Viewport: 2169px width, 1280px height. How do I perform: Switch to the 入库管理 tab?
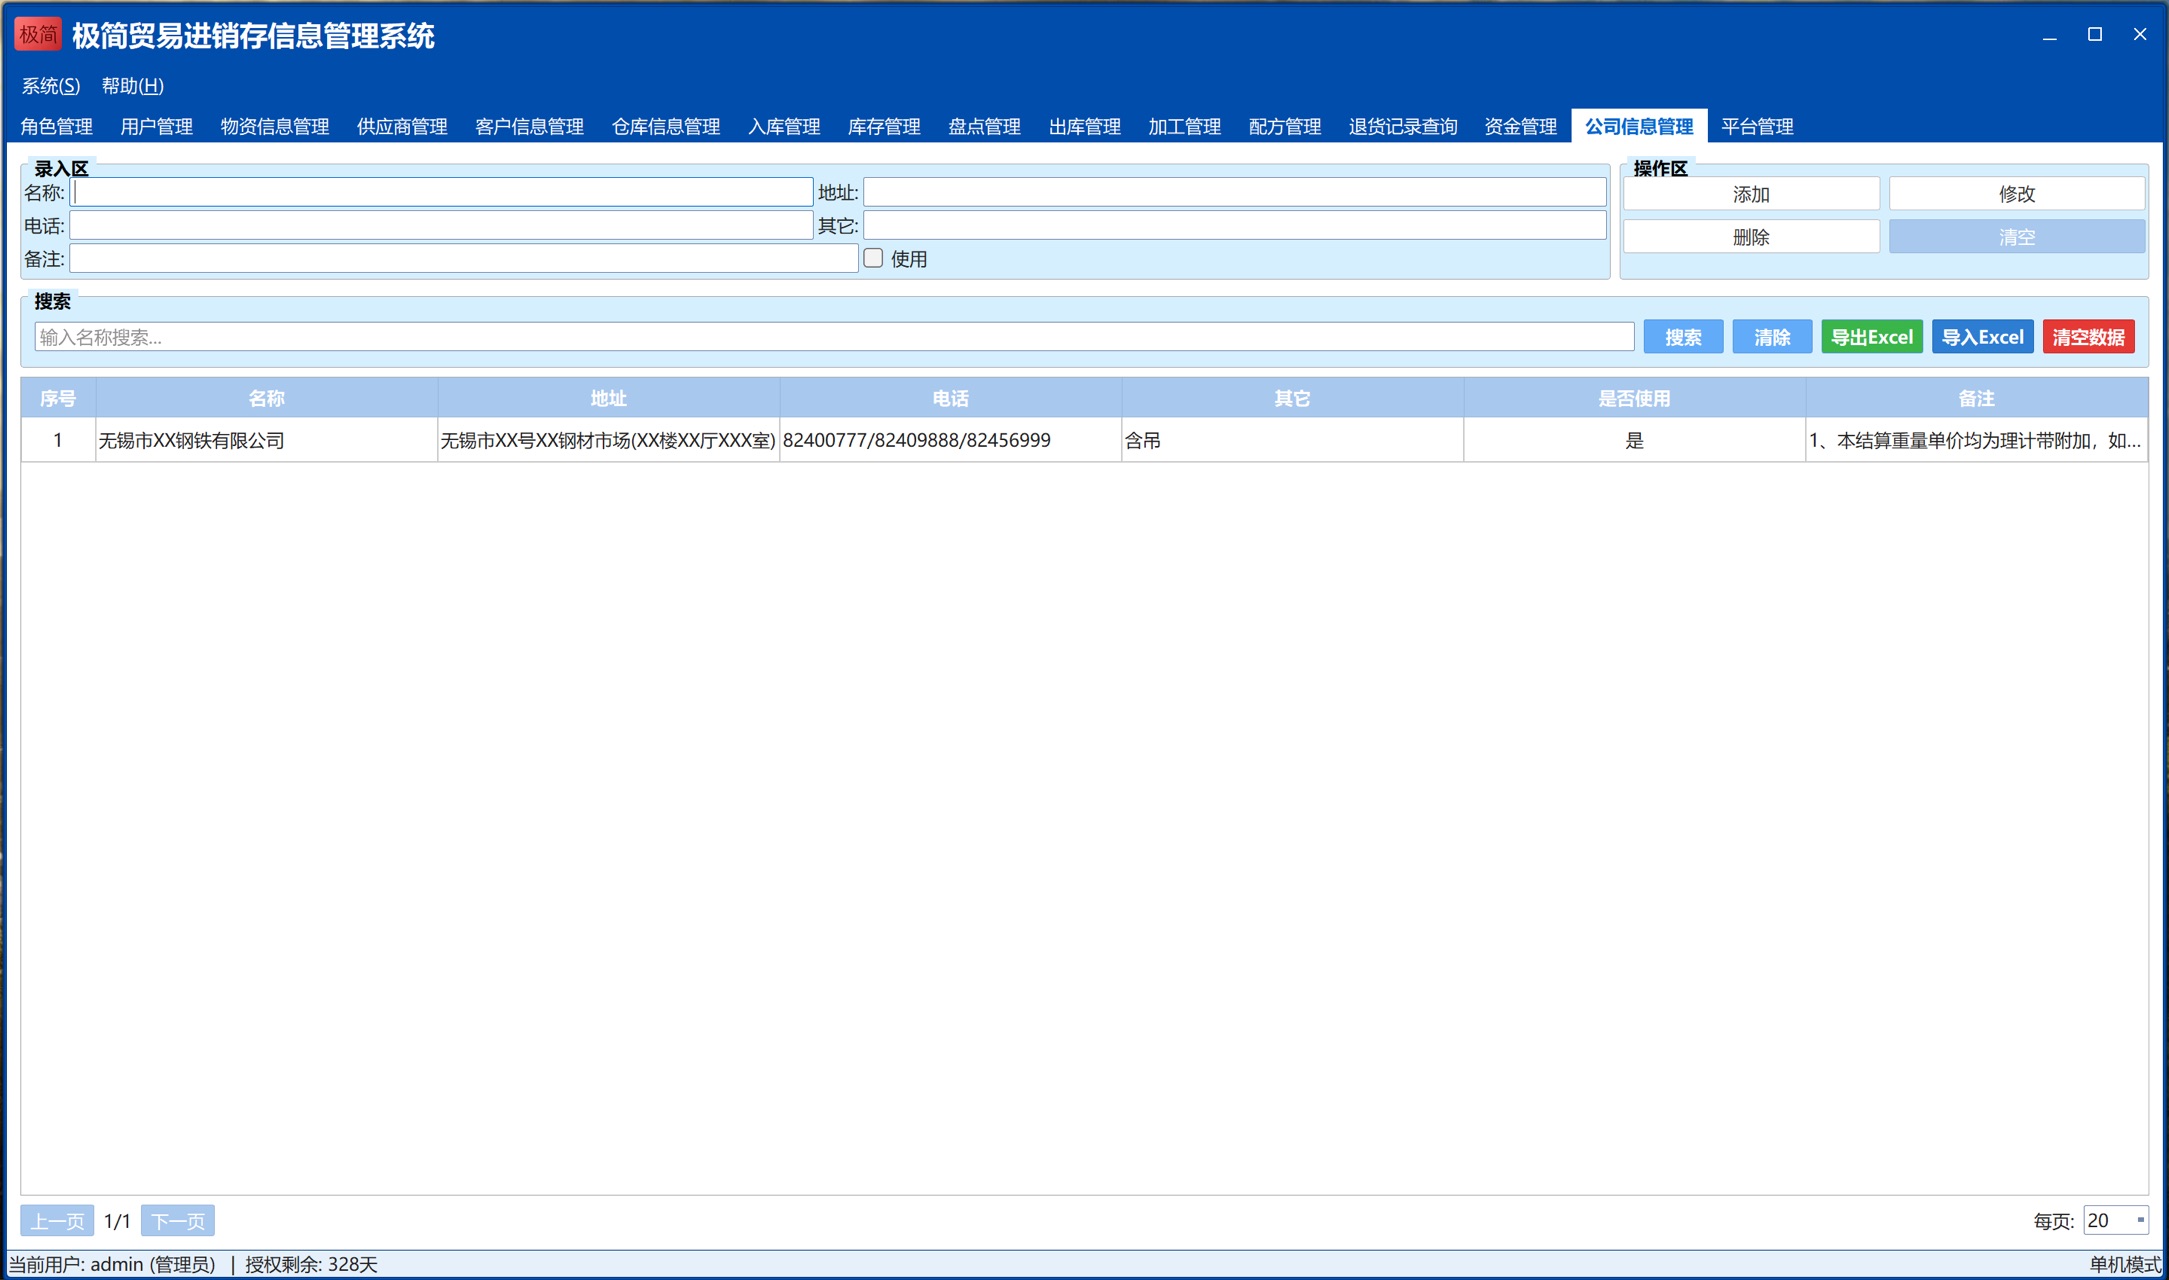[784, 126]
